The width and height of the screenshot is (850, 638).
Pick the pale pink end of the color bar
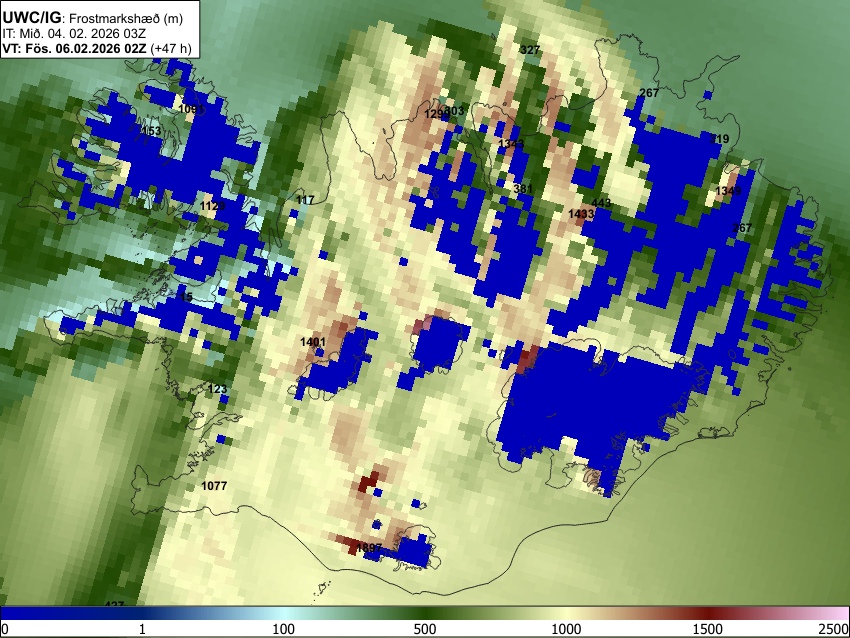pyautogui.click(x=838, y=613)
